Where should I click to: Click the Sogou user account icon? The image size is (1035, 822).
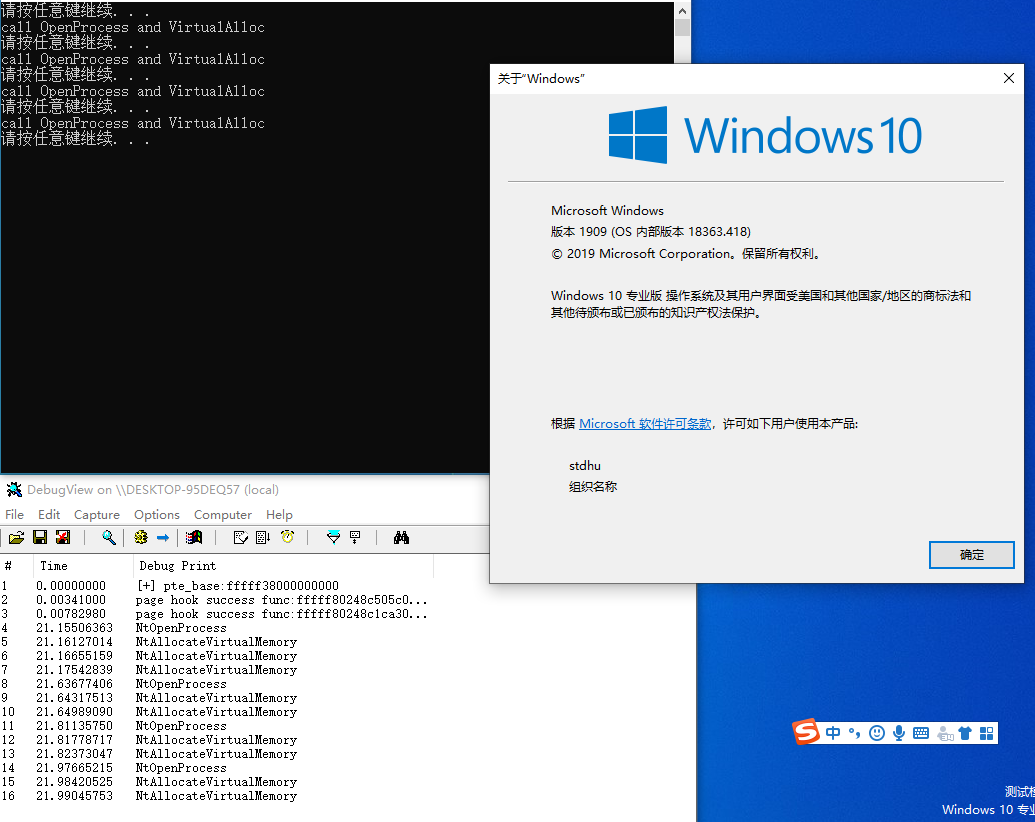click(x=945, y=733)
